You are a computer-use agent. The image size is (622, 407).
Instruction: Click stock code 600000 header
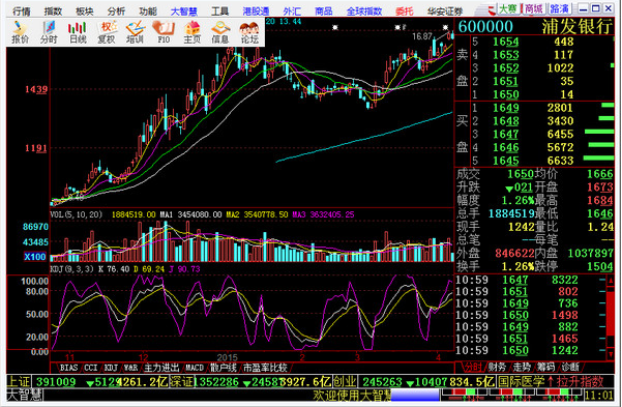point(486,27)
